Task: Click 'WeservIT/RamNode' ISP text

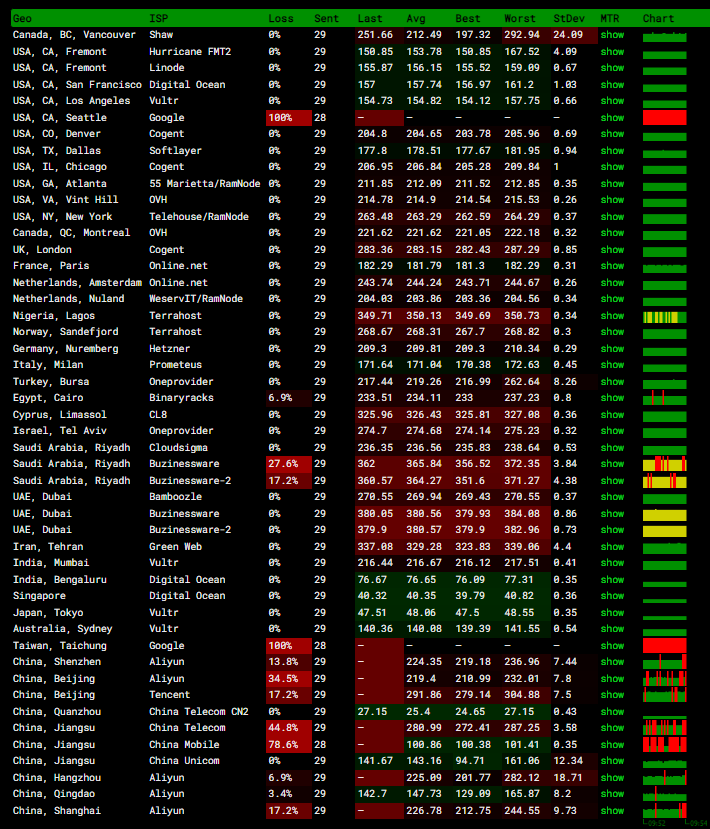Action: point(196,299)
